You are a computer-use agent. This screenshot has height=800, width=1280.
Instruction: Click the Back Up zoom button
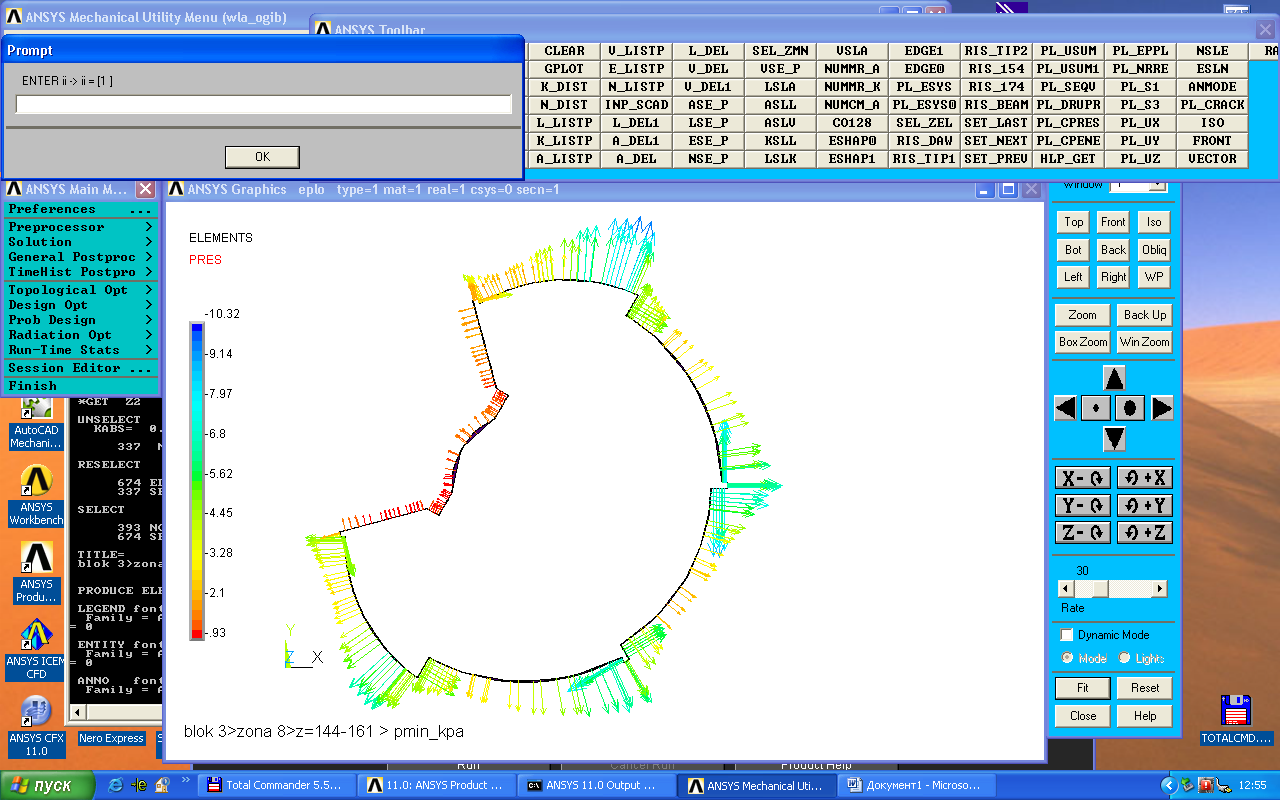point(1144,315)
